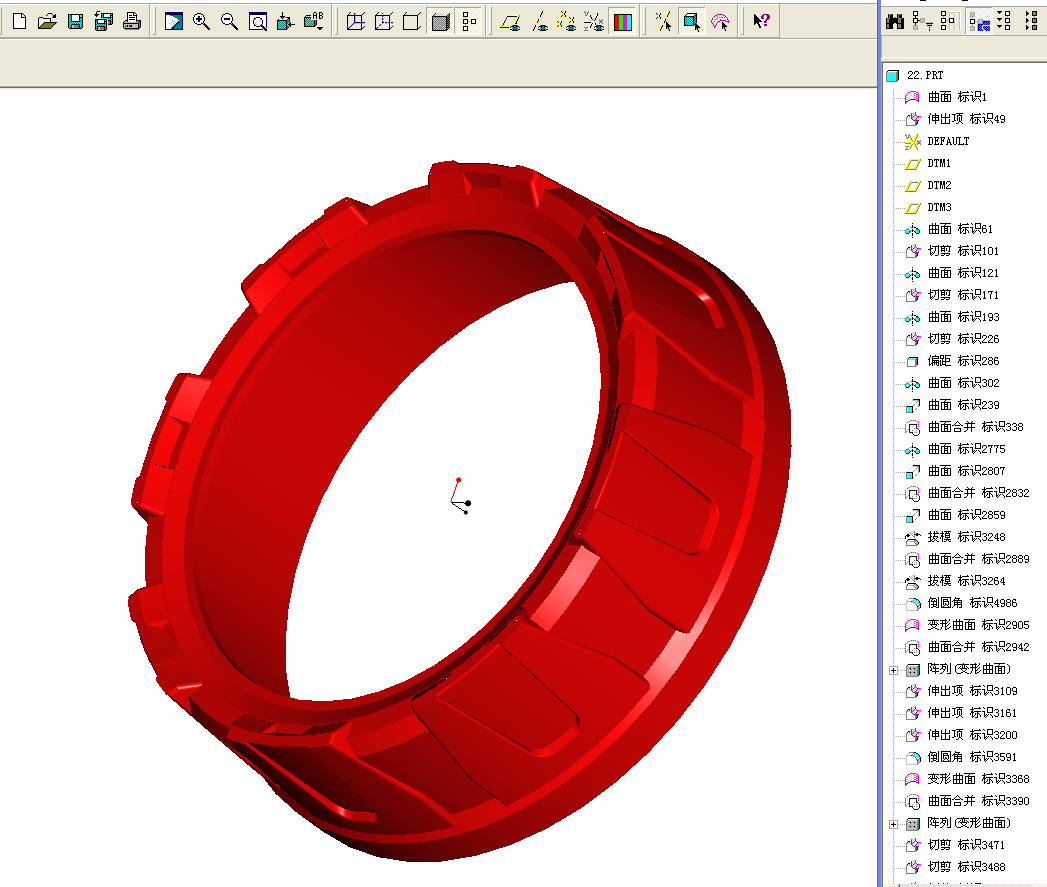
Task: Click the tree-style icon beside the shading button
Action: (x=469, y=22)
